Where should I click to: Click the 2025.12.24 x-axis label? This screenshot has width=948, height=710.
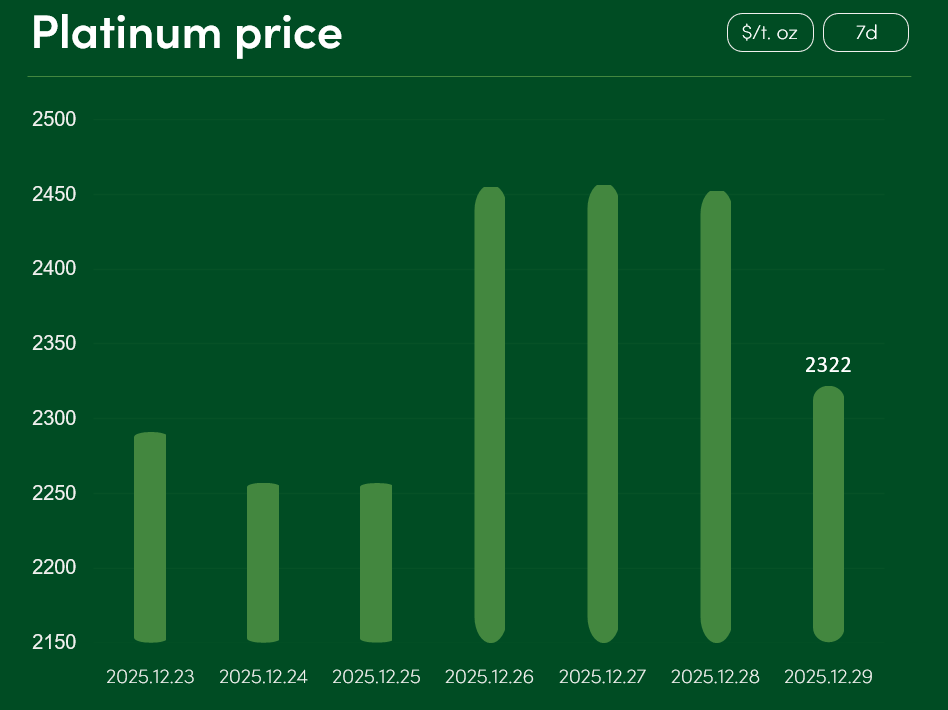point(263,677)
